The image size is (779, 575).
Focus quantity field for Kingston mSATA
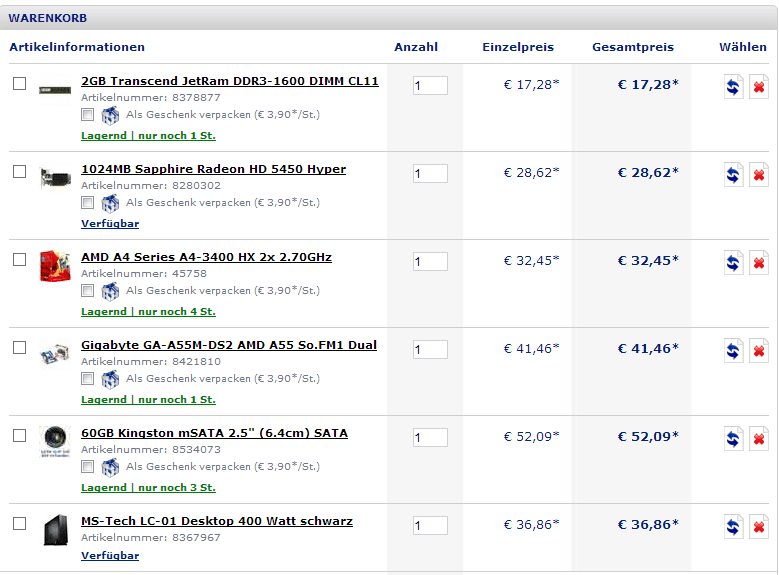[430, 437]
